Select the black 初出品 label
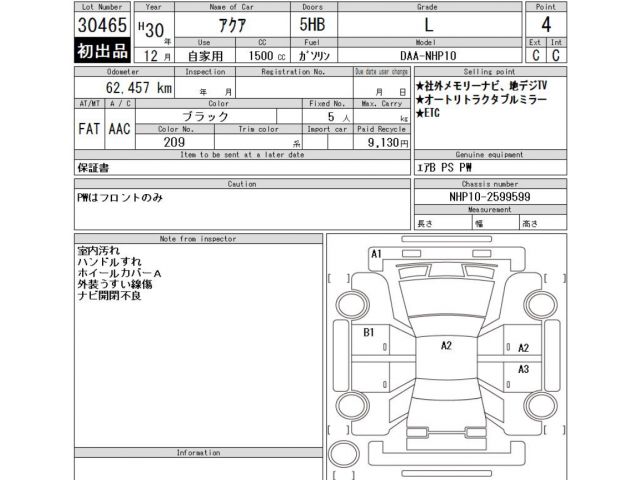Image resolution: width=640 pixels, height=480 pixels. (x=102, y=51)
